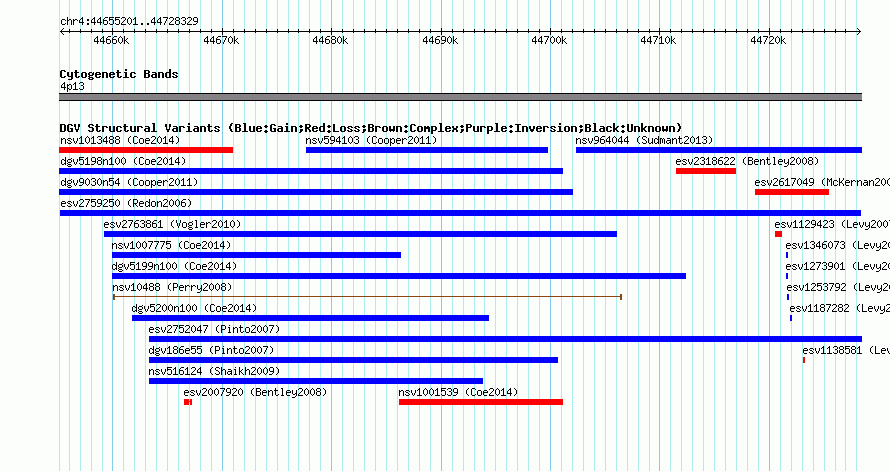Open the esv1273901 variant label

click(837, 266)
